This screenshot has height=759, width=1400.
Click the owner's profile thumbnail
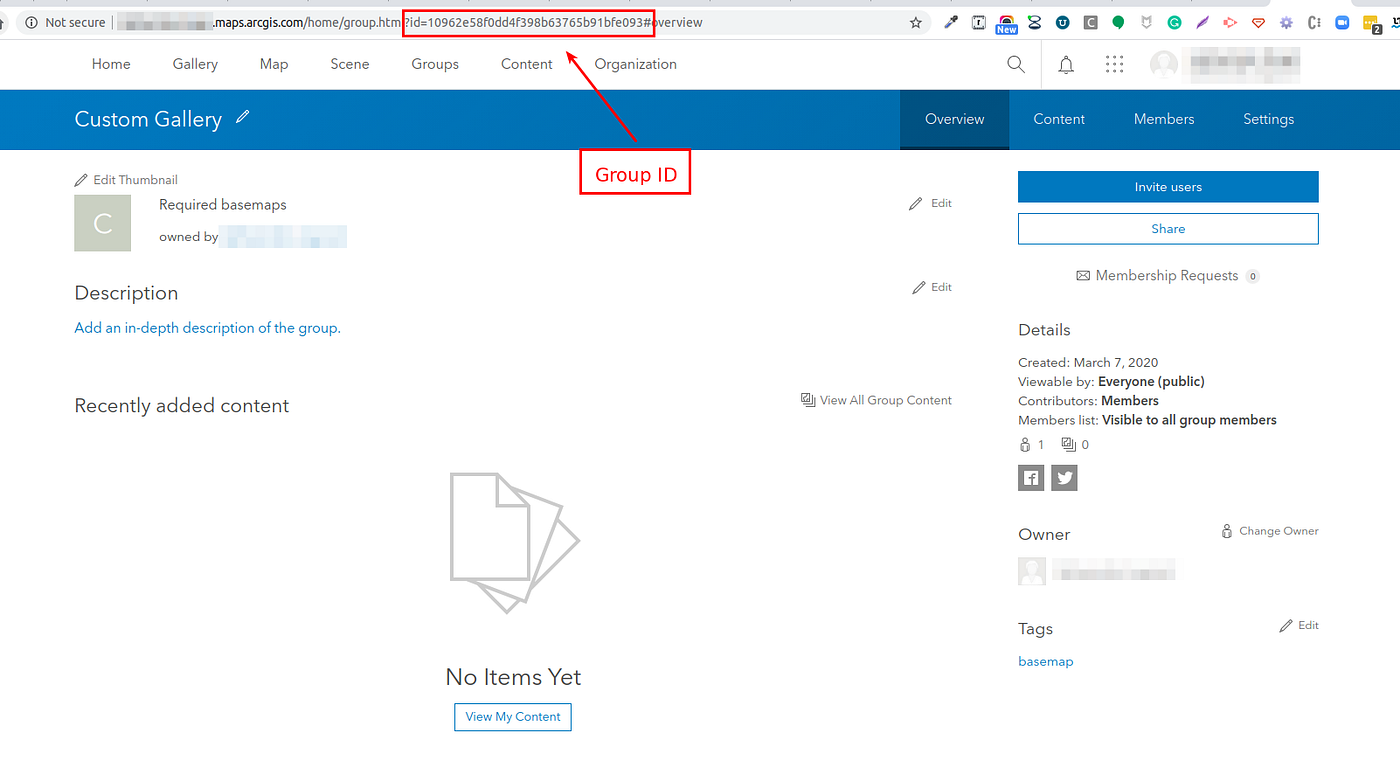(x=1031, y=570)
